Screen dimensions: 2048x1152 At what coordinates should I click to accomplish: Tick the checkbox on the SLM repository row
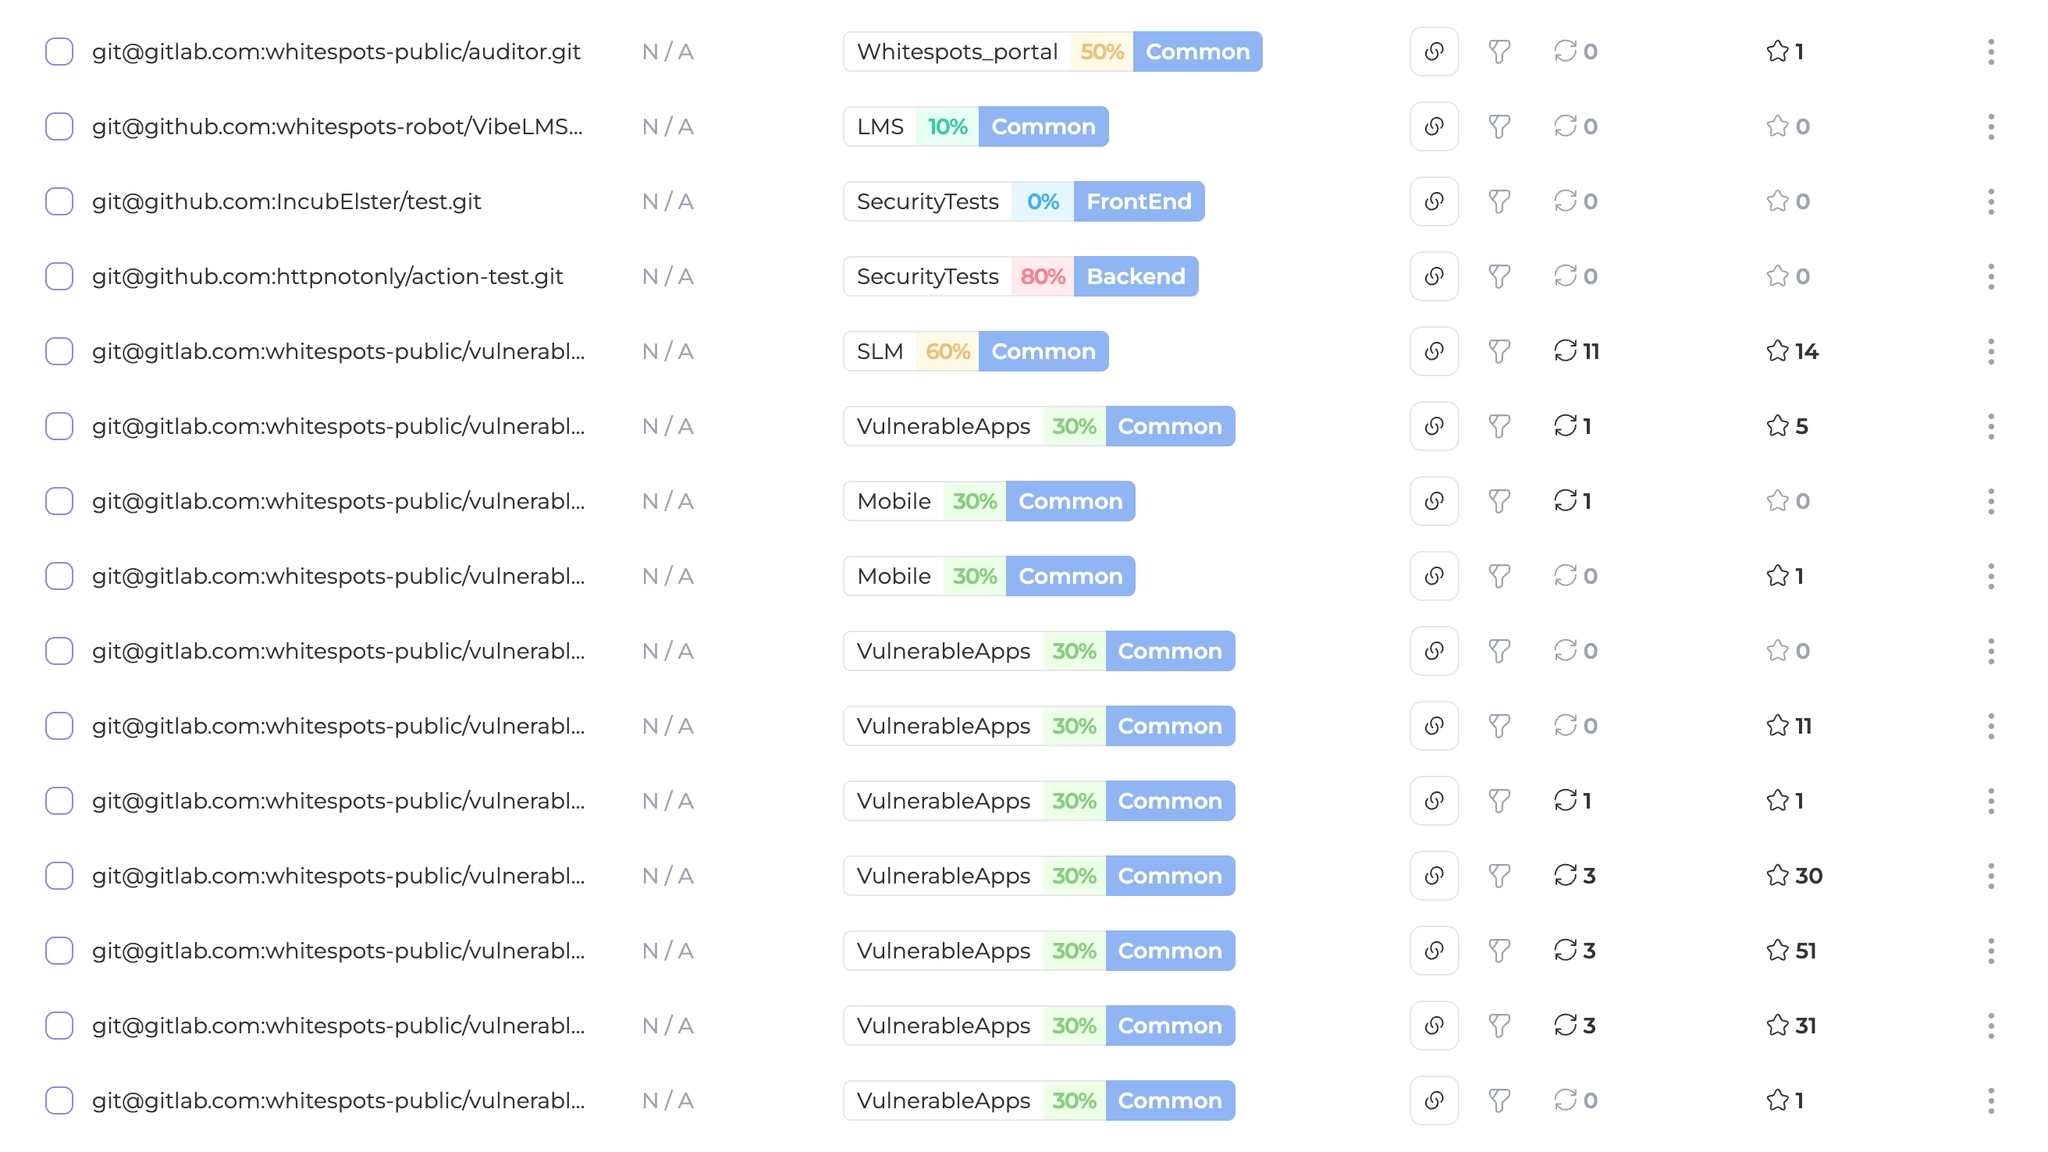click(59, 351)
